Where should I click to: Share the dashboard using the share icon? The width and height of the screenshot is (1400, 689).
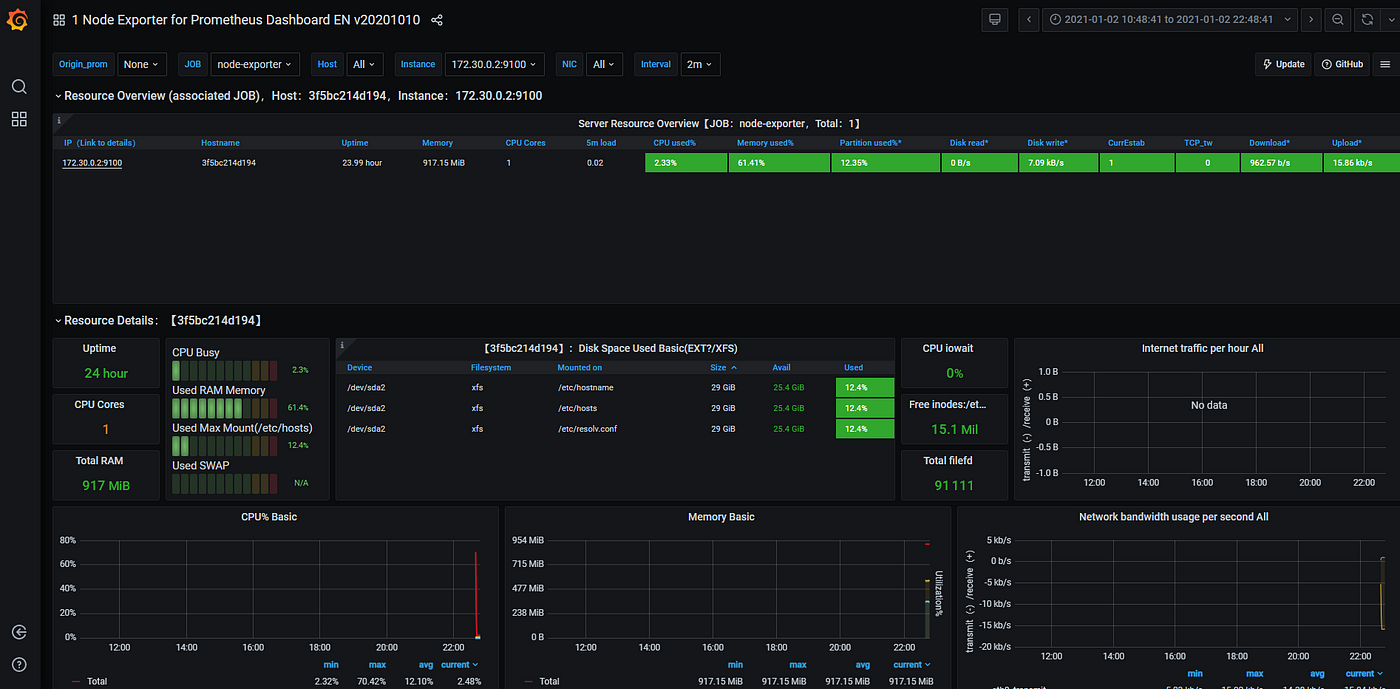437,20
